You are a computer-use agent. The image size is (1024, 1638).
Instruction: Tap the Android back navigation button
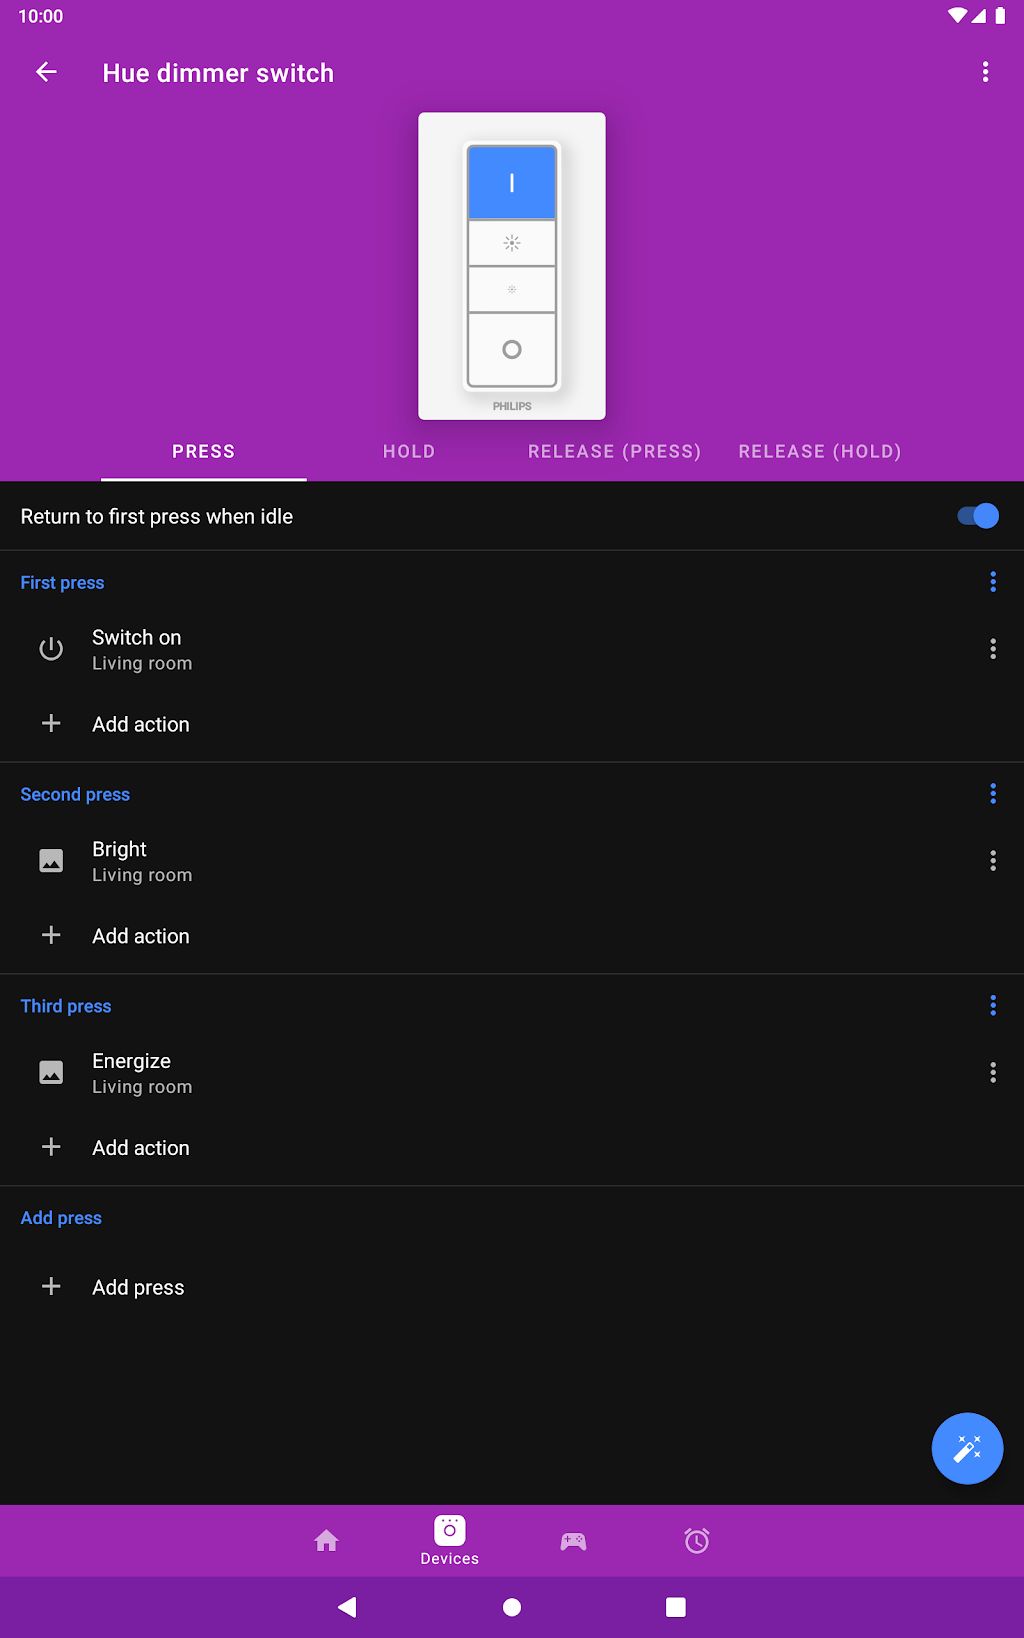click(347, 1607)
